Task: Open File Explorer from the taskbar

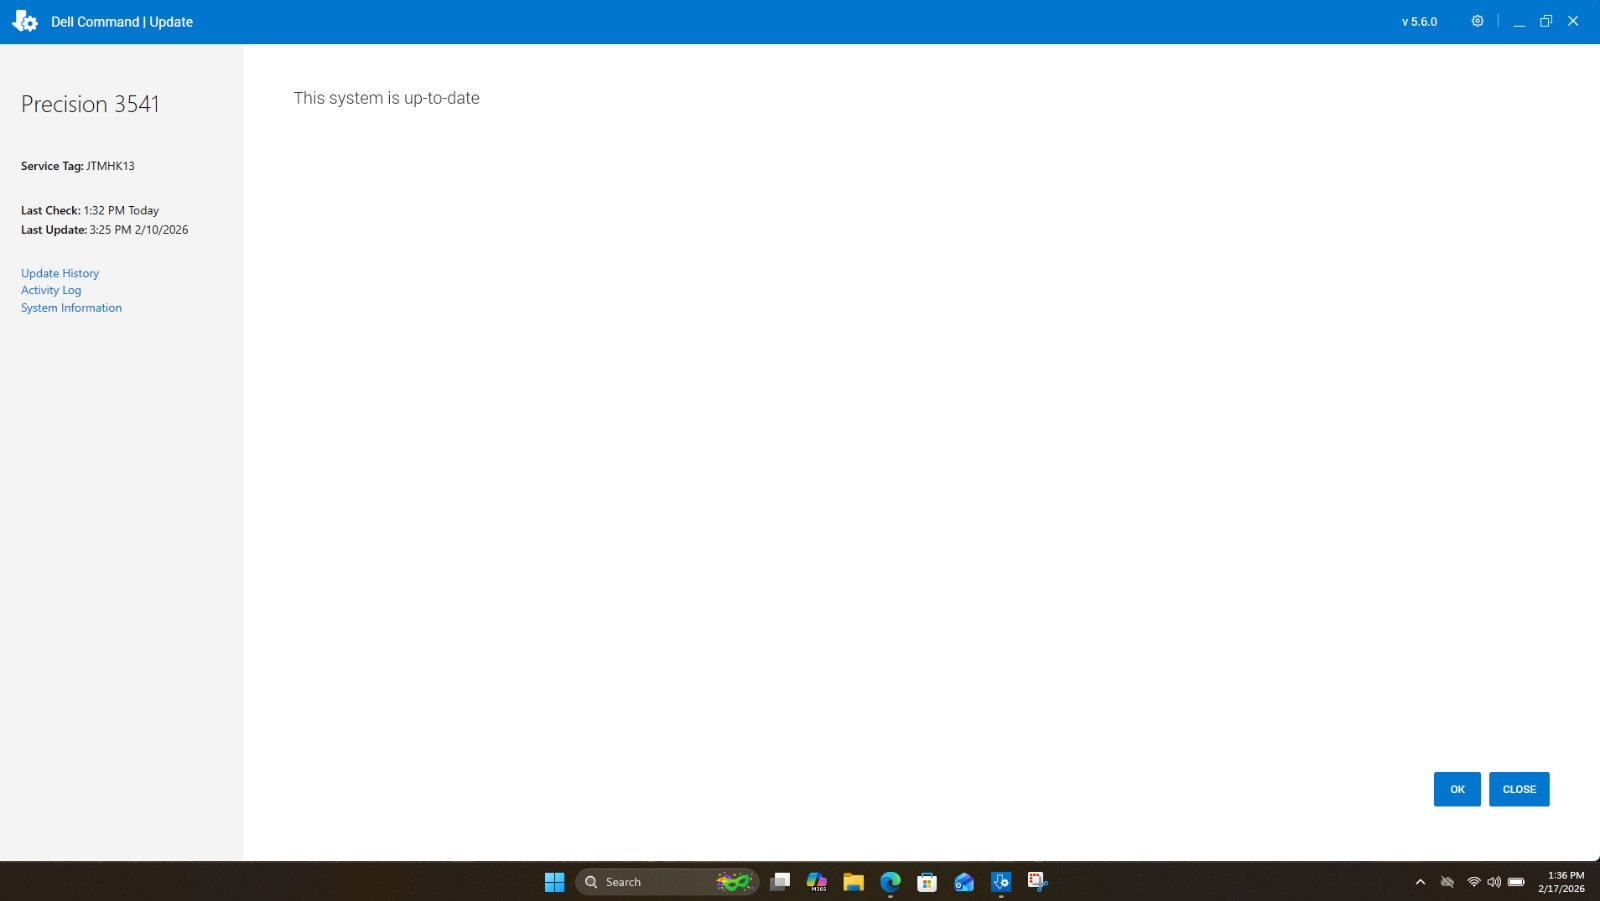Action: tap(853, 882)
